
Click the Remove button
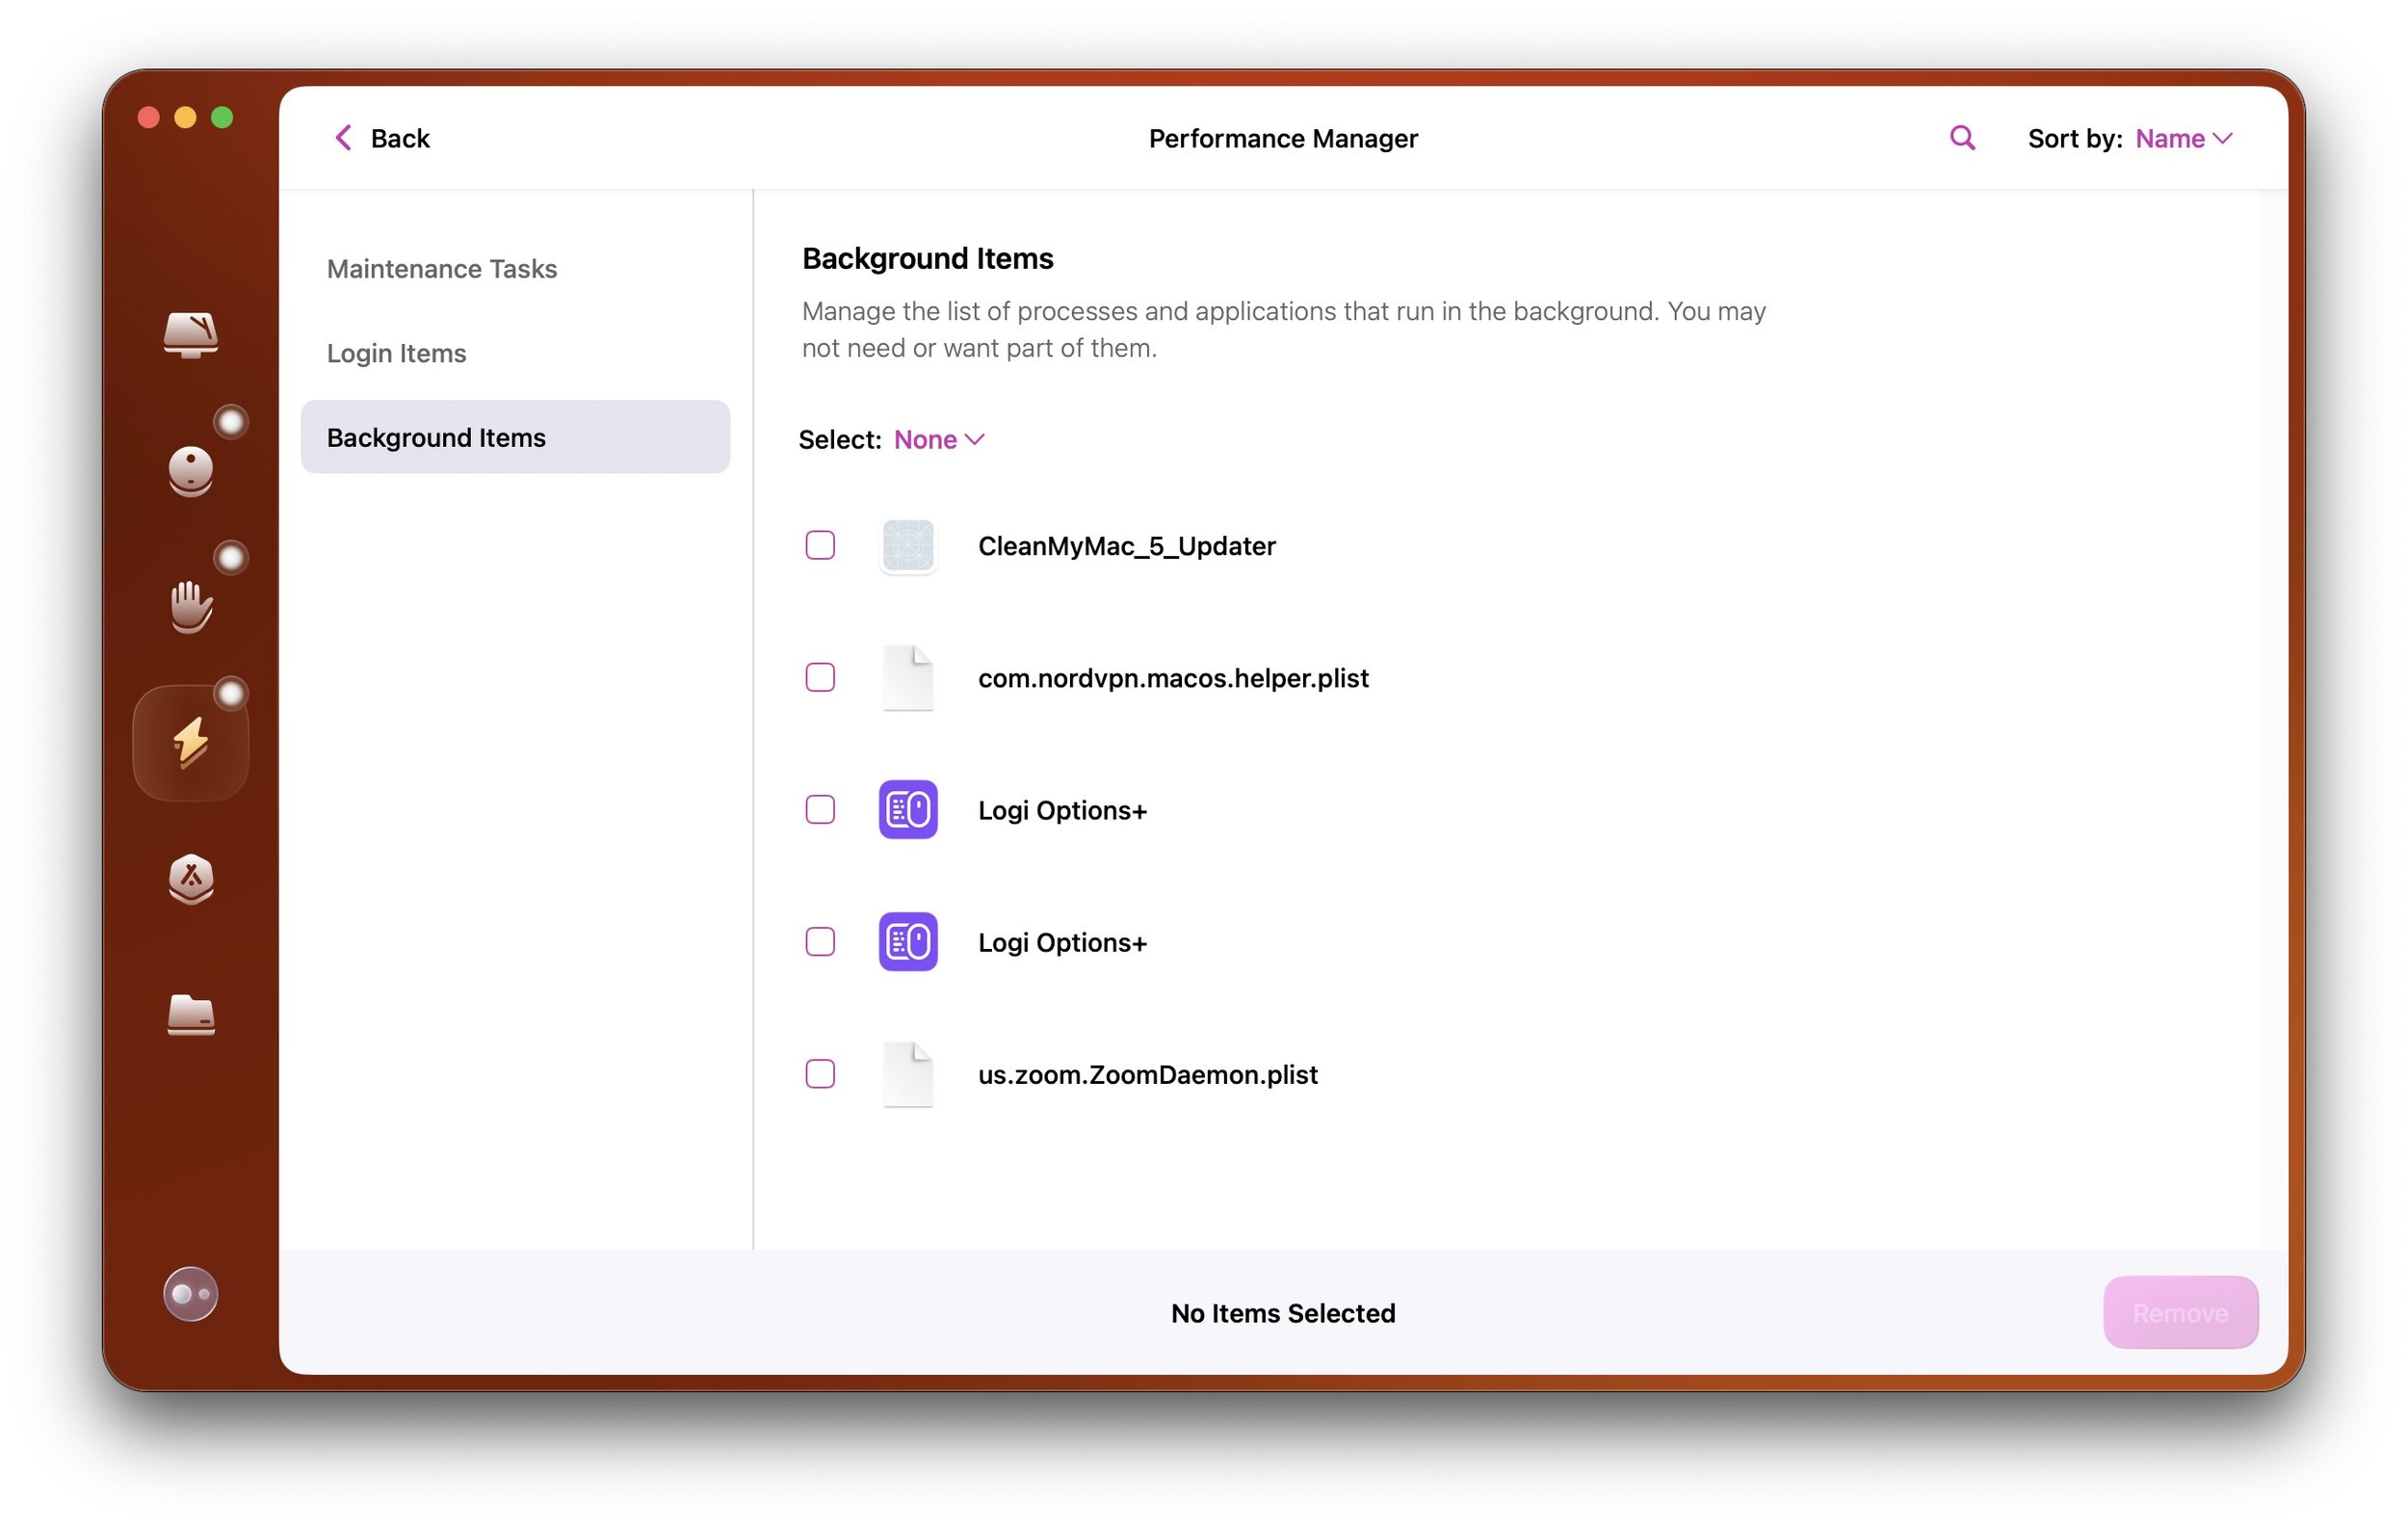point(2180,1312)
